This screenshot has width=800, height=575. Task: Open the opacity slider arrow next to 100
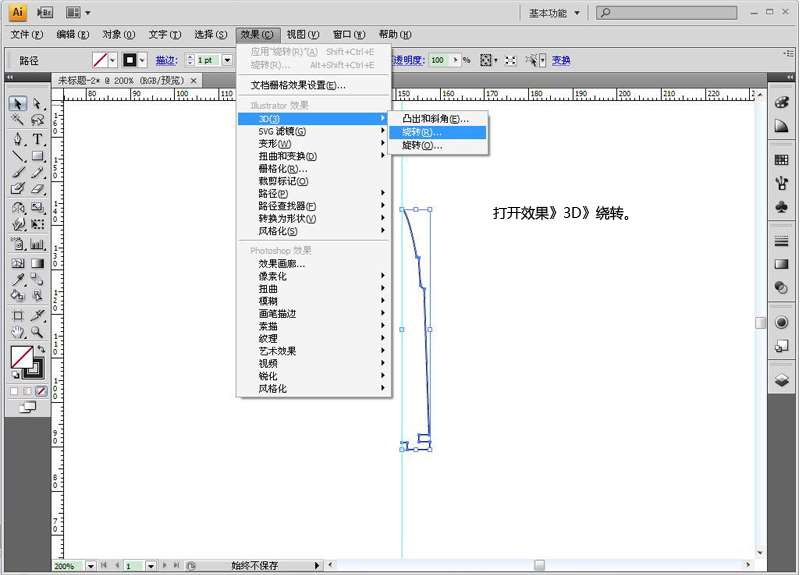click(455, 60)
